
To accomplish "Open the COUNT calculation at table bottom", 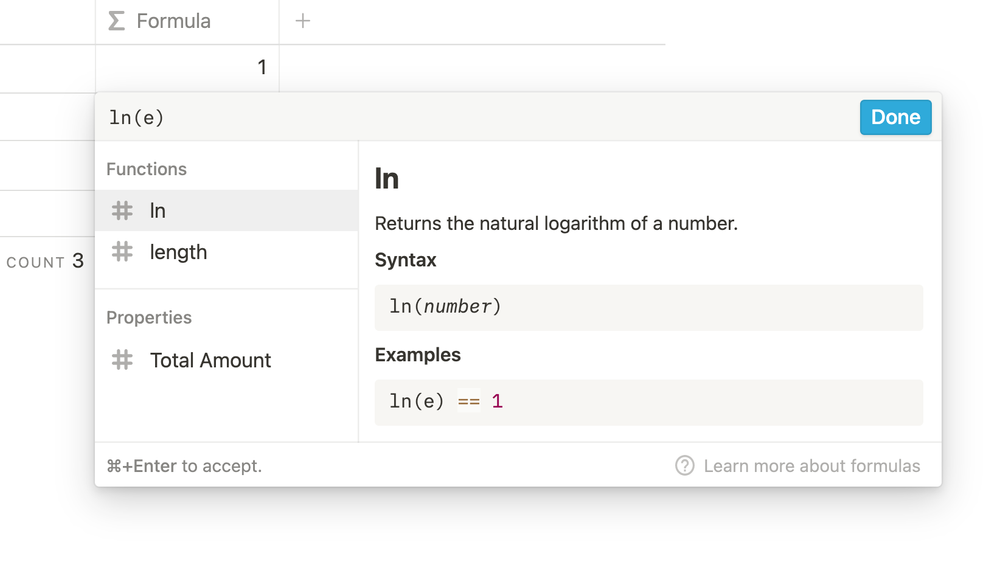I will [x=45, y=262].
